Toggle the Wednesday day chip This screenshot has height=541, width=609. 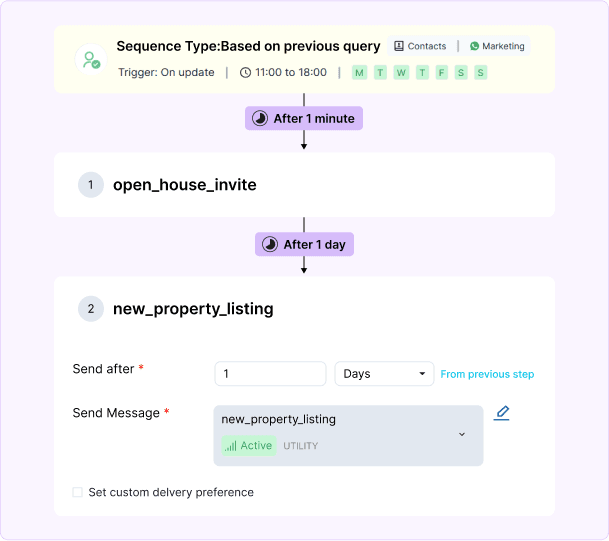401,72
